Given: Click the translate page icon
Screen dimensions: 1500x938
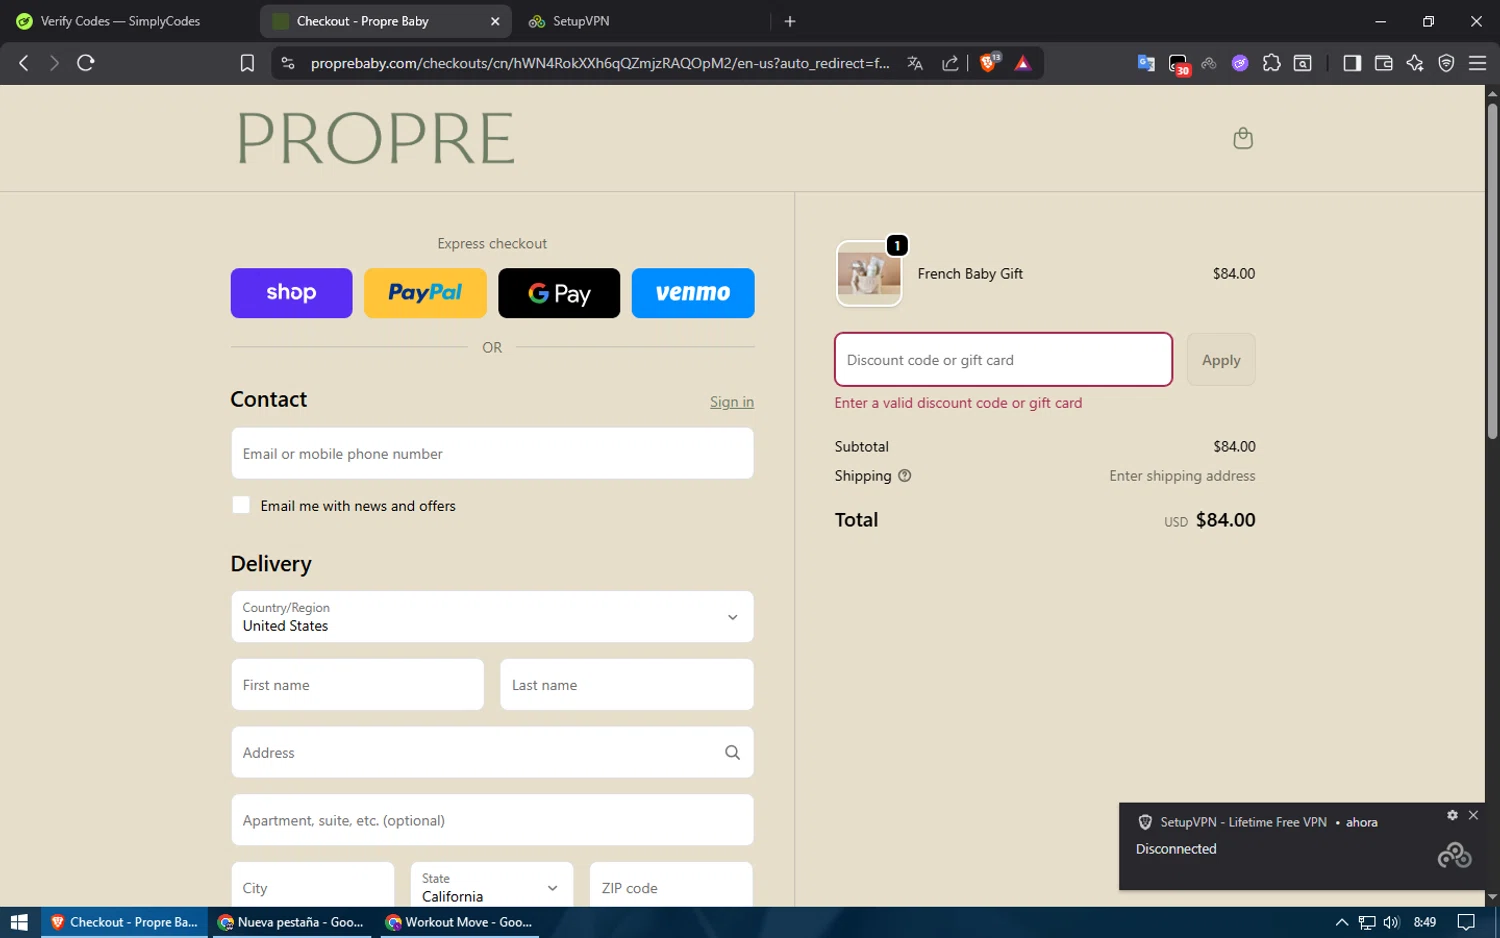Looking at the screenshot, I should click(x=915, y=63).
